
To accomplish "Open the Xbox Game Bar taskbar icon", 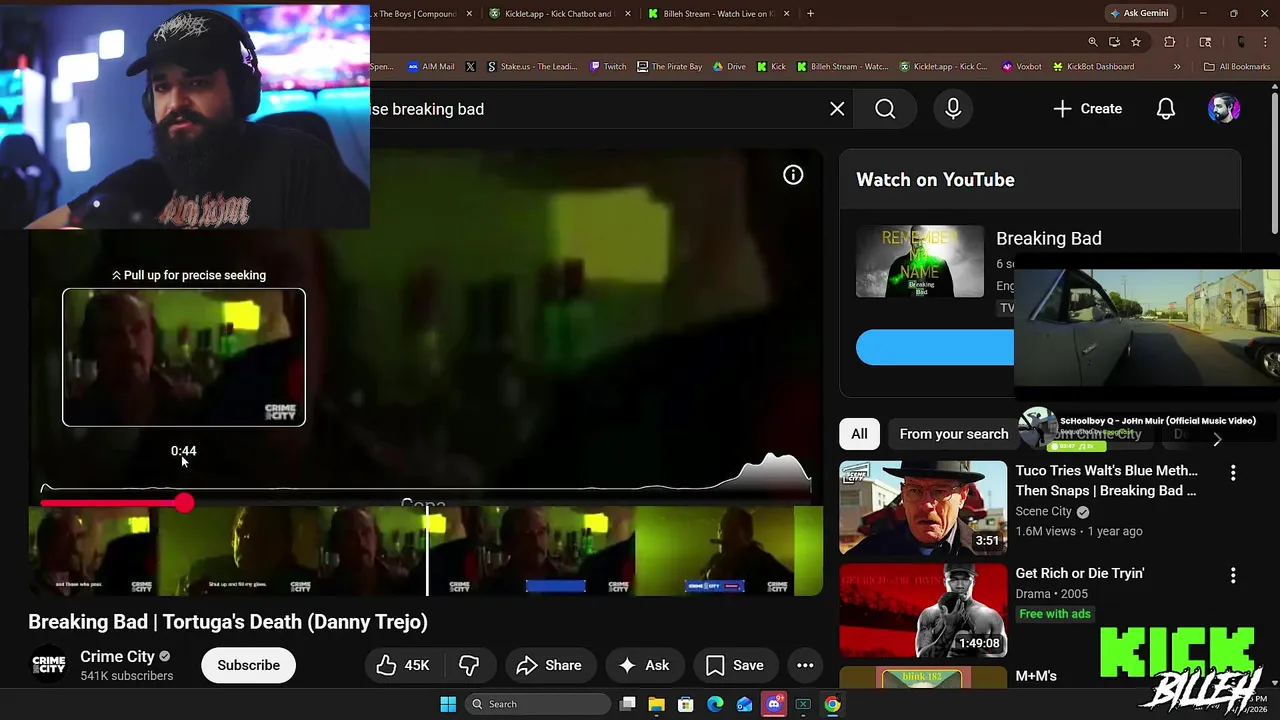I will pos(803,704).
